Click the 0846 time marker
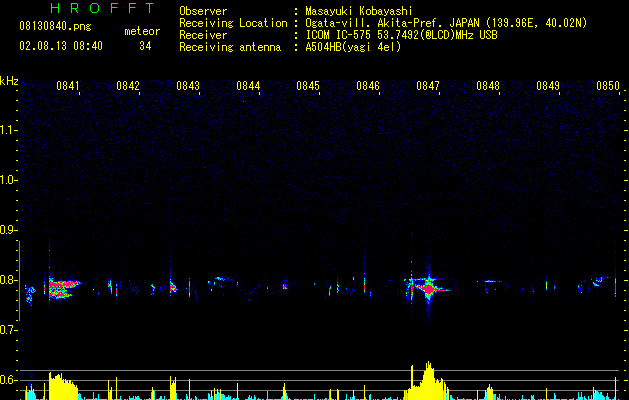 pyautogui.click(x=368, y=86)
